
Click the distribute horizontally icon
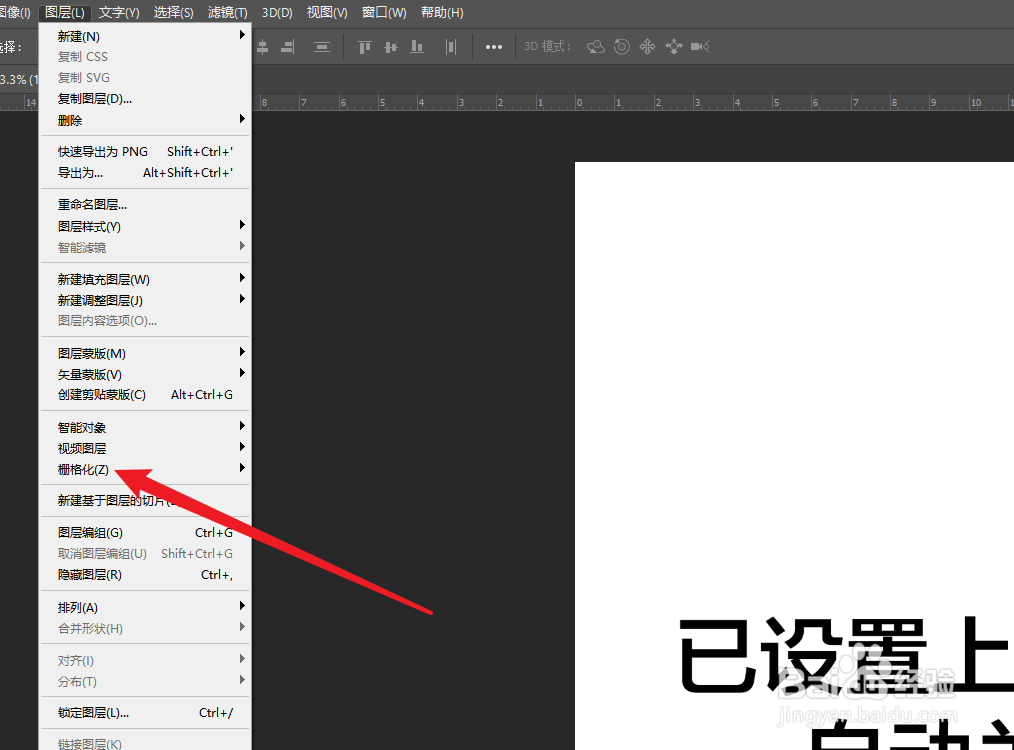(451, 47)
